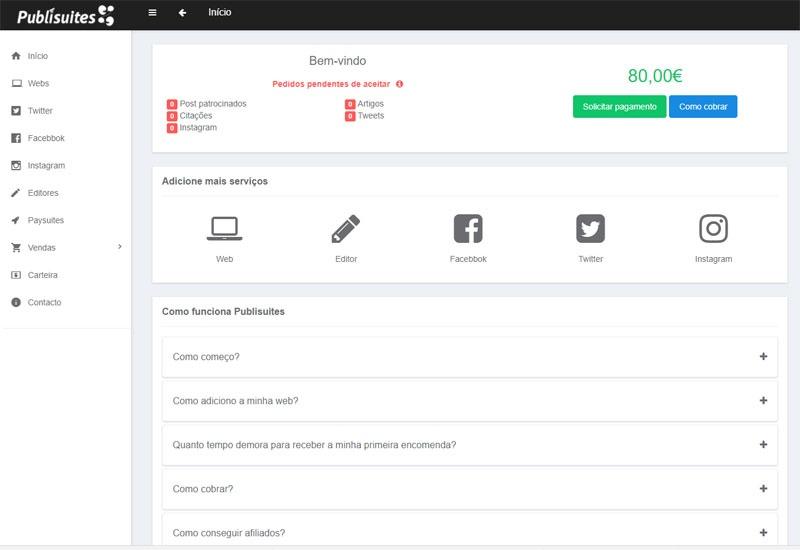This screenshot has height=550, width=800.
Task: Click Tweets label
Action: coord(371,116)
